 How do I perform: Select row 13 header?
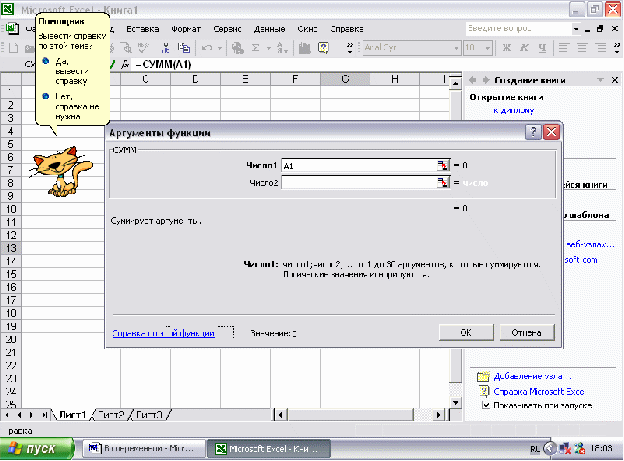coord(11,248)
